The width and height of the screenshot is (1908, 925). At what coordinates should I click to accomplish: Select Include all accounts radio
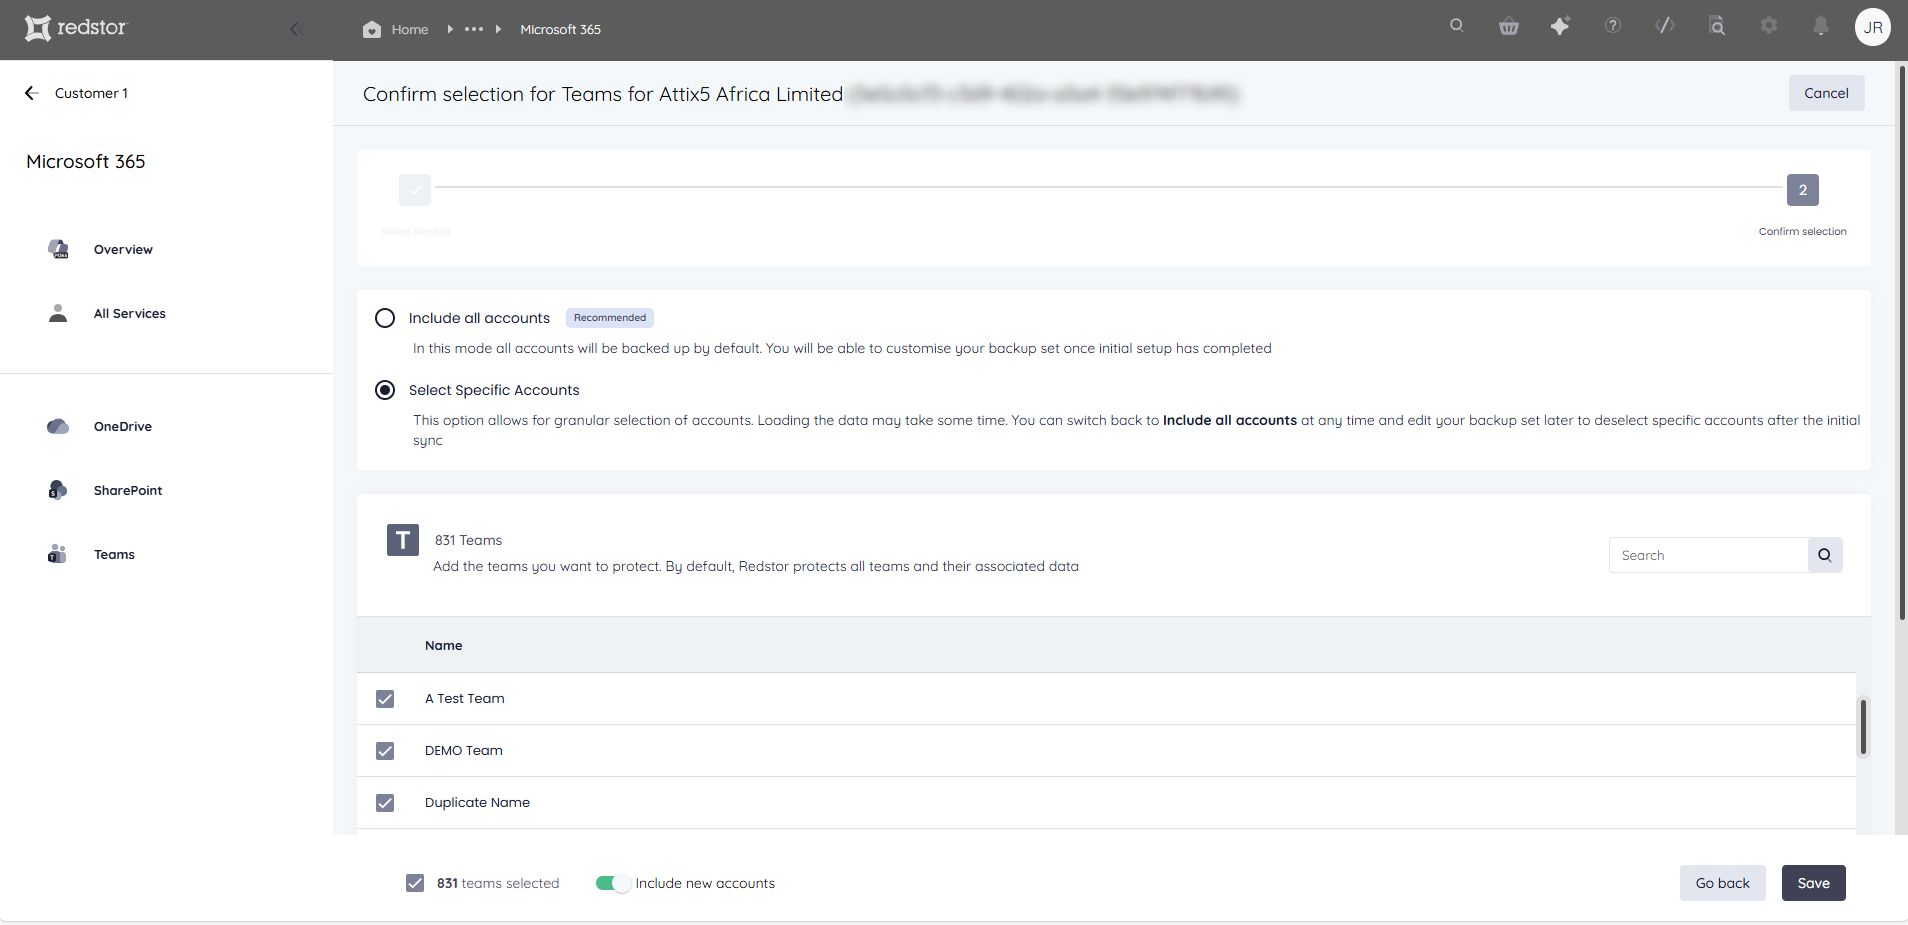(x=385, y=318)
